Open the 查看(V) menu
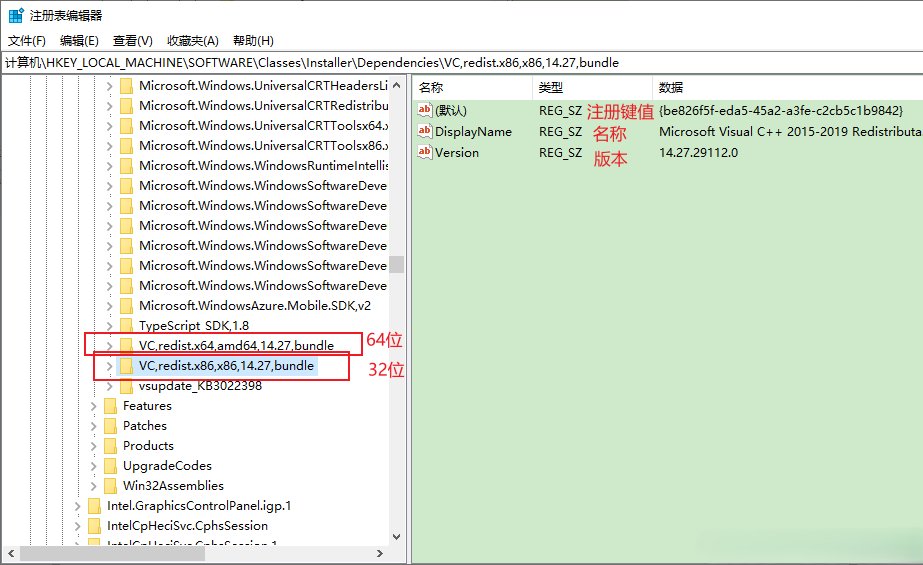The height and width of the screenshot is (565, 923). 132,41
